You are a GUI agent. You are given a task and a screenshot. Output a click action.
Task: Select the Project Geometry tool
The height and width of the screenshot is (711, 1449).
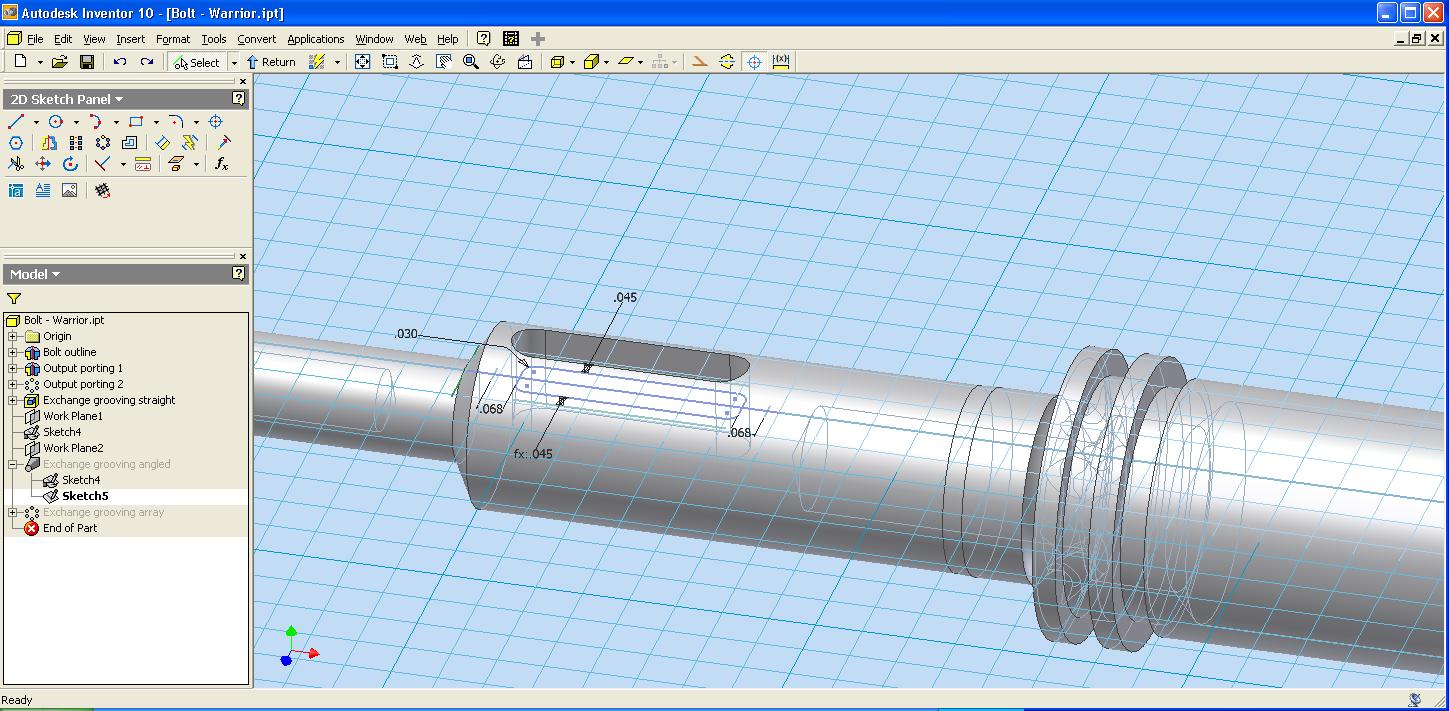pyautogui.click(x=176, y=164)
